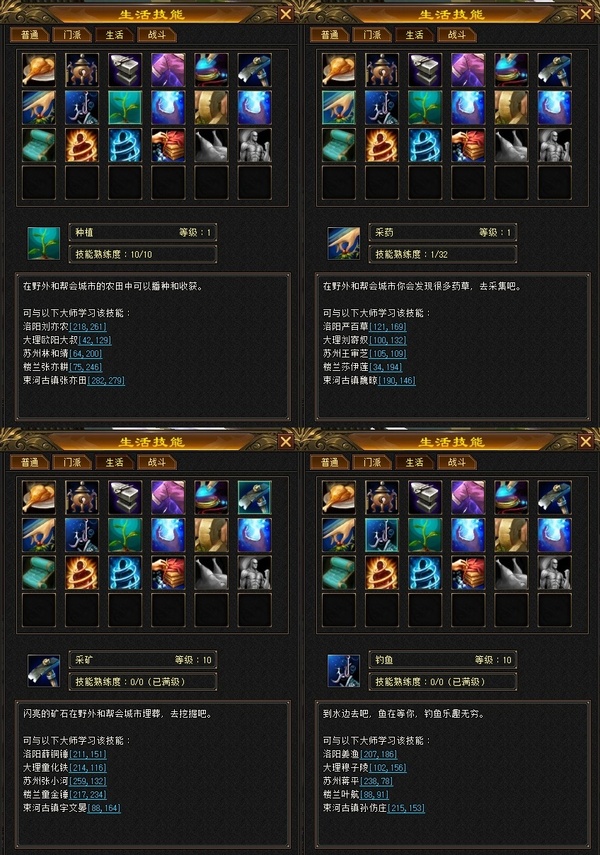Select roast chicken cooking skill in 种植 panel

(39, 70)
